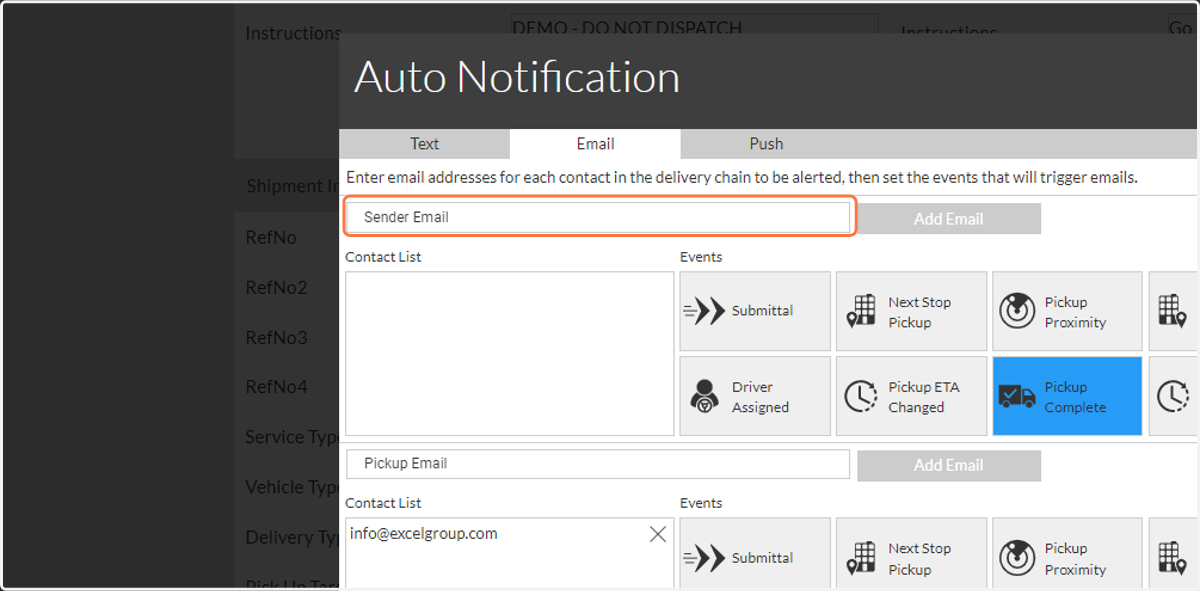Toggle Next Stop Pickup event in Sender Email section
1200x591 pixels.
coord(911,311)
